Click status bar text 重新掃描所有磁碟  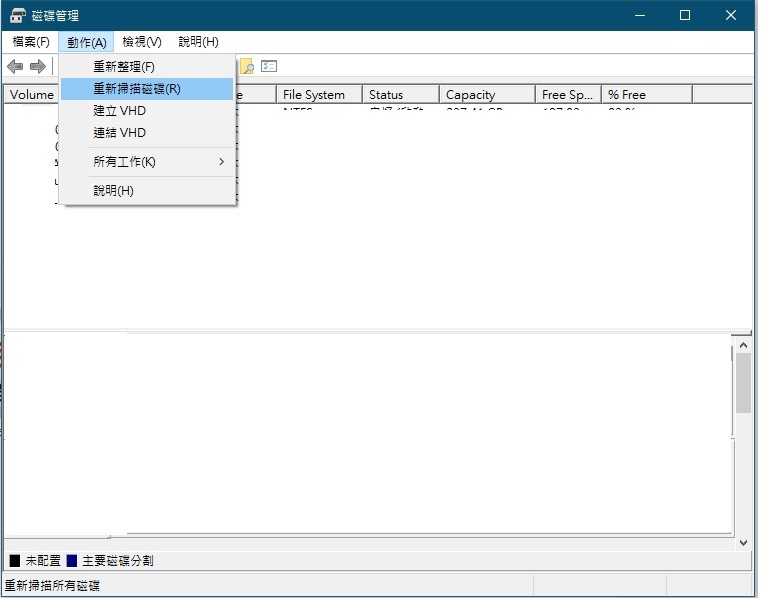(52, 585)
